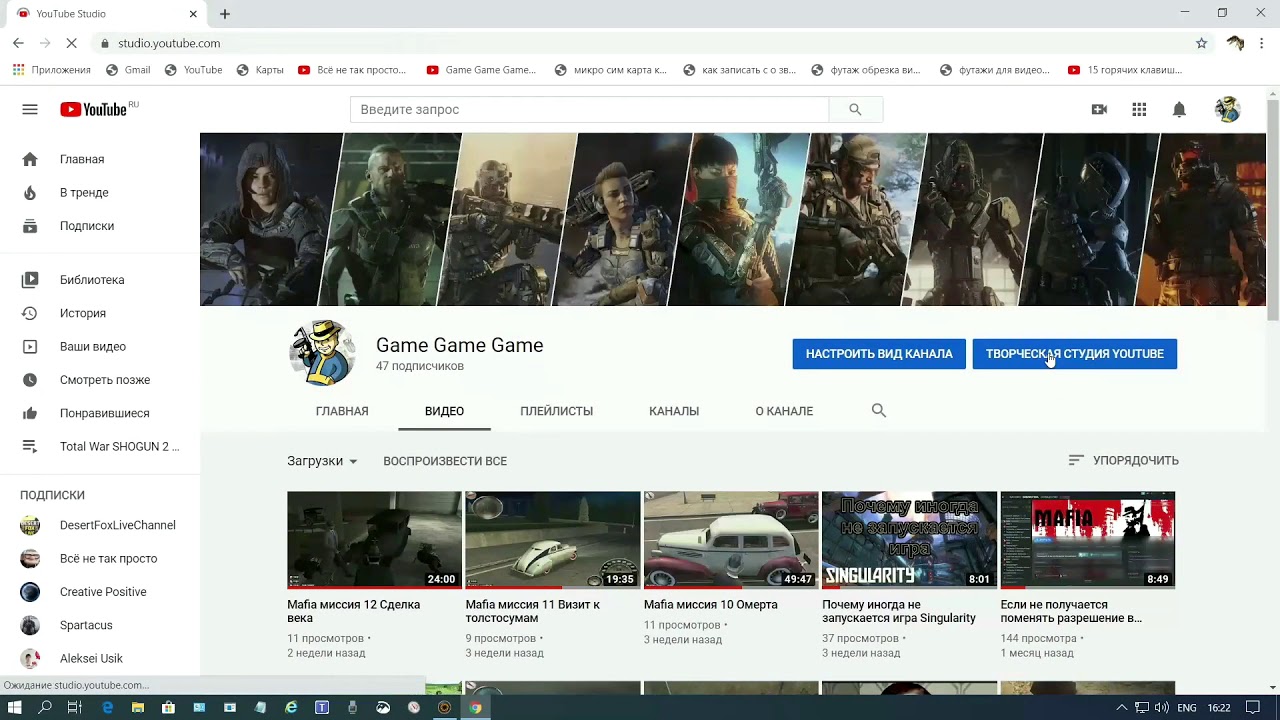Switch to ГЛАВНАЯ channel tab
1280x720 pixels.
[x=342, y=411]
